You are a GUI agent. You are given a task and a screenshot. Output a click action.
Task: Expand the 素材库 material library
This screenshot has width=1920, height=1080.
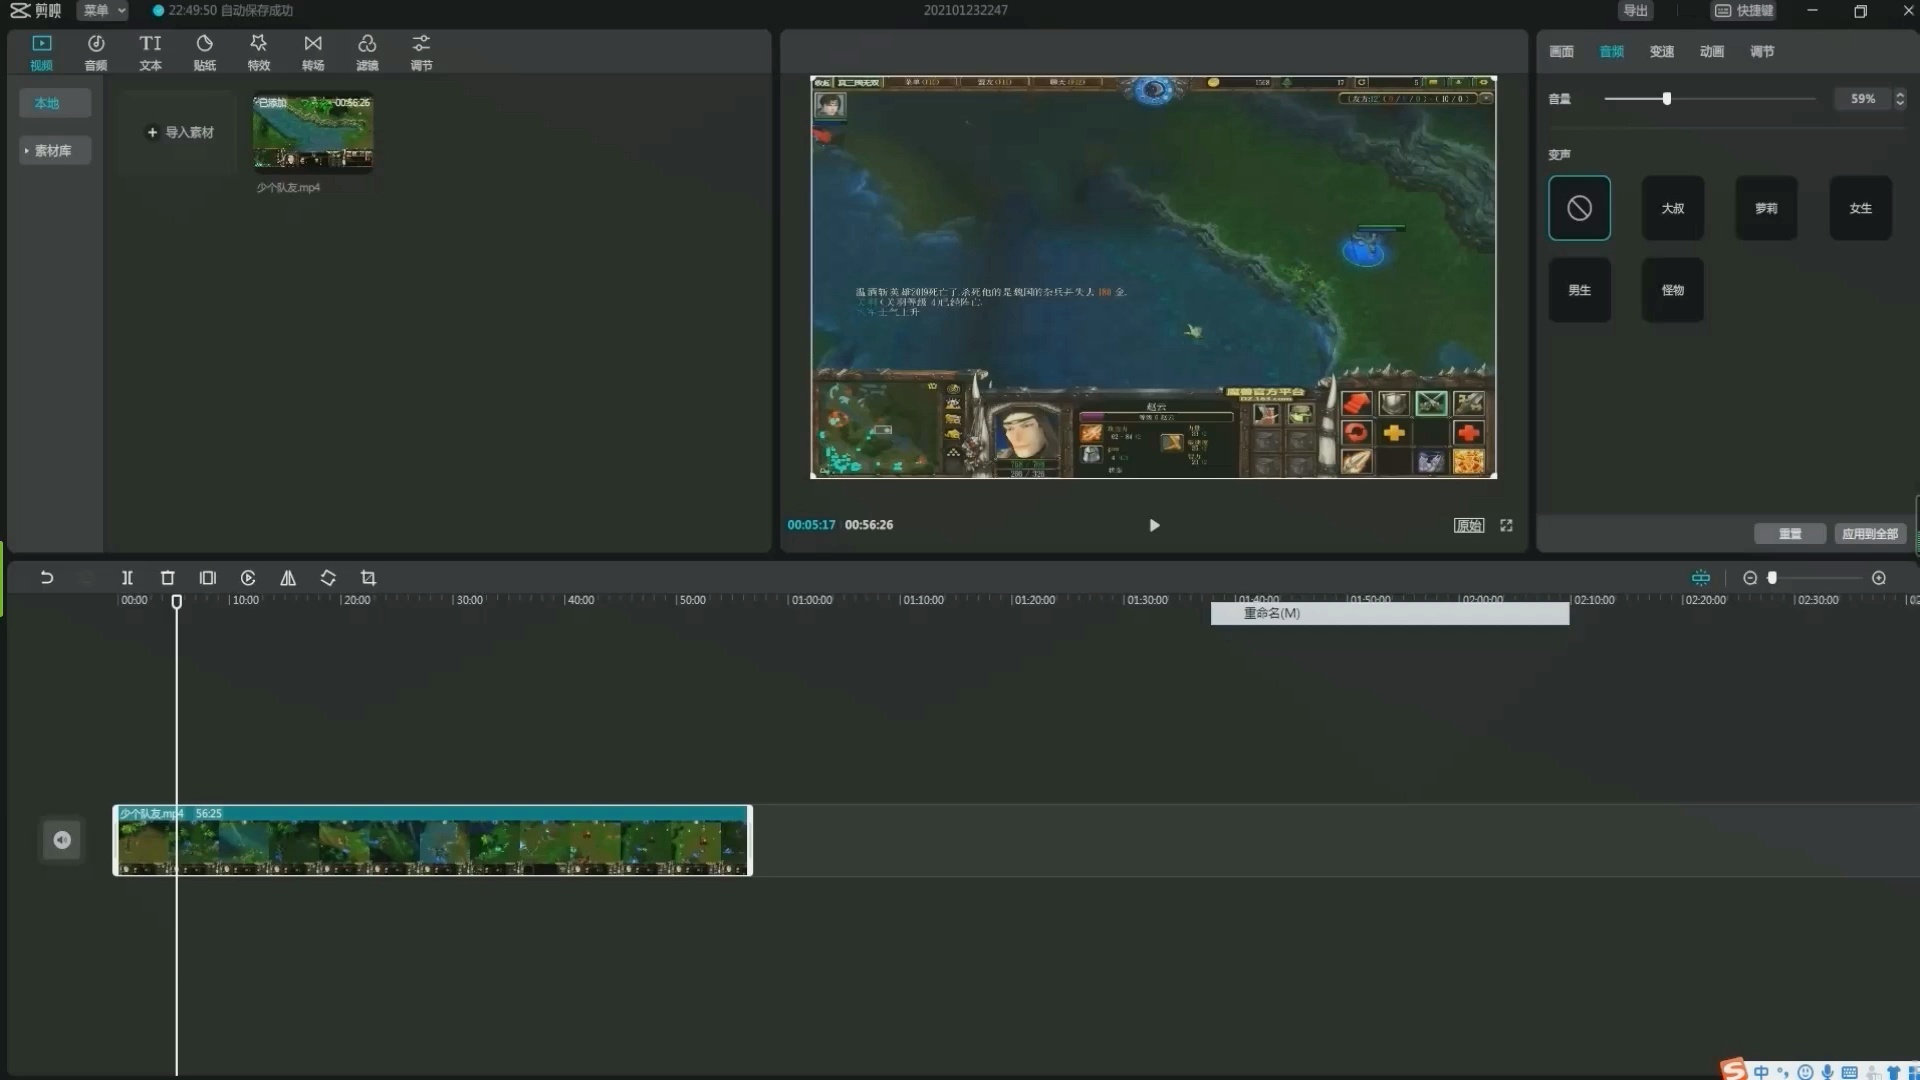pyautogui.click(x=53, y=151)
